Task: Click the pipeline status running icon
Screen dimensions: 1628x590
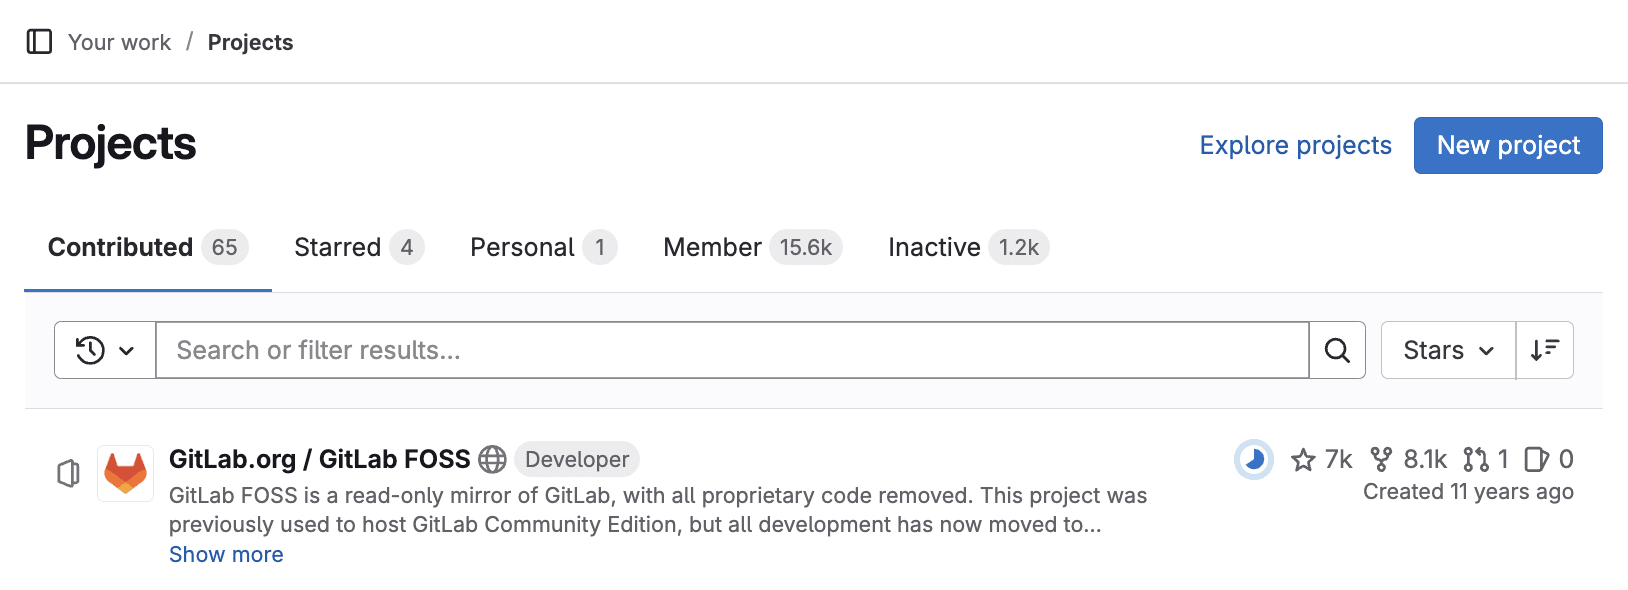Action: pos(1254,460)
